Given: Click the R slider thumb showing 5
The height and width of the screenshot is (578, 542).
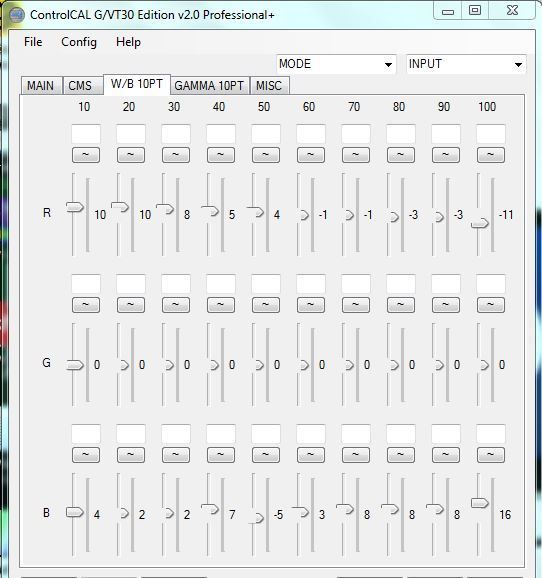Looking at the screenshot, I should (210, 211).
